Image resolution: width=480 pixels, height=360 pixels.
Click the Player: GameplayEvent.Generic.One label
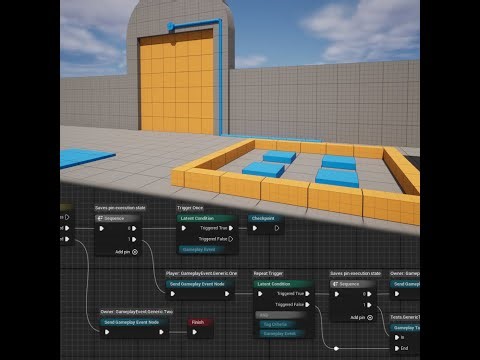click(x=202, y=273)
